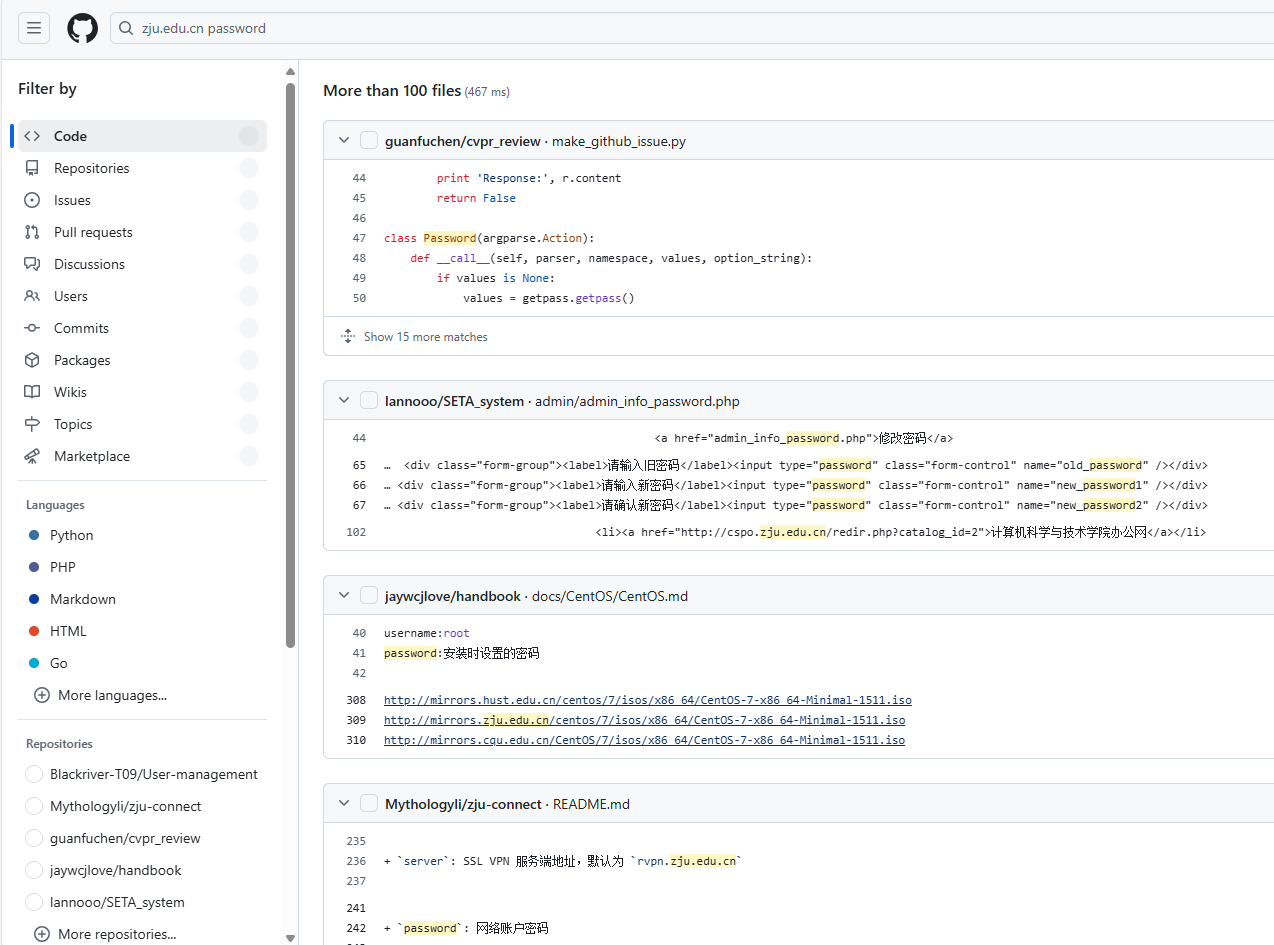Click More languages... button

[112, 695]
